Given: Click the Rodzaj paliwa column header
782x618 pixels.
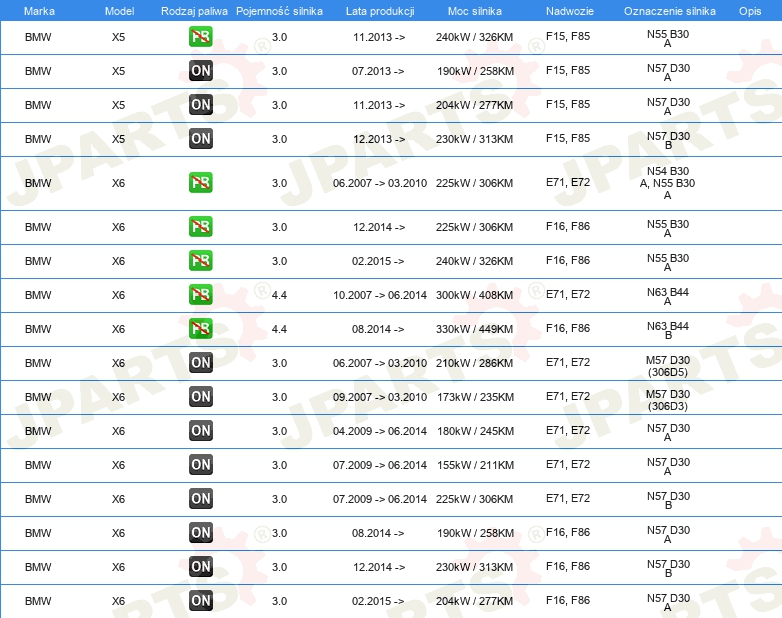Looking at the screenshot, I should (x=194, y=11).
